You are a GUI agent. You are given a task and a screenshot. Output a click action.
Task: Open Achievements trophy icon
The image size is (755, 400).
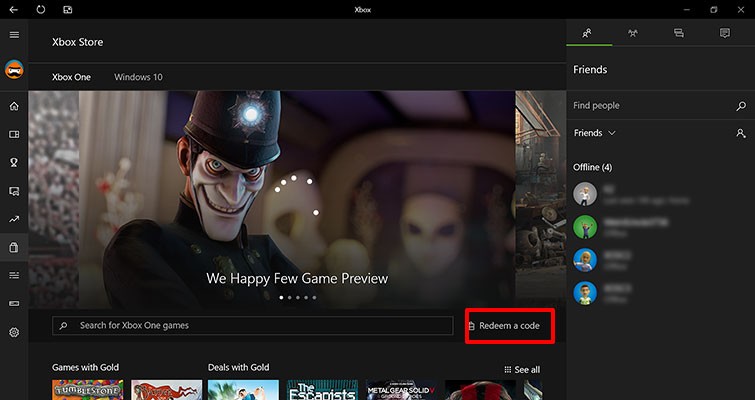click(x=14, y=163)
